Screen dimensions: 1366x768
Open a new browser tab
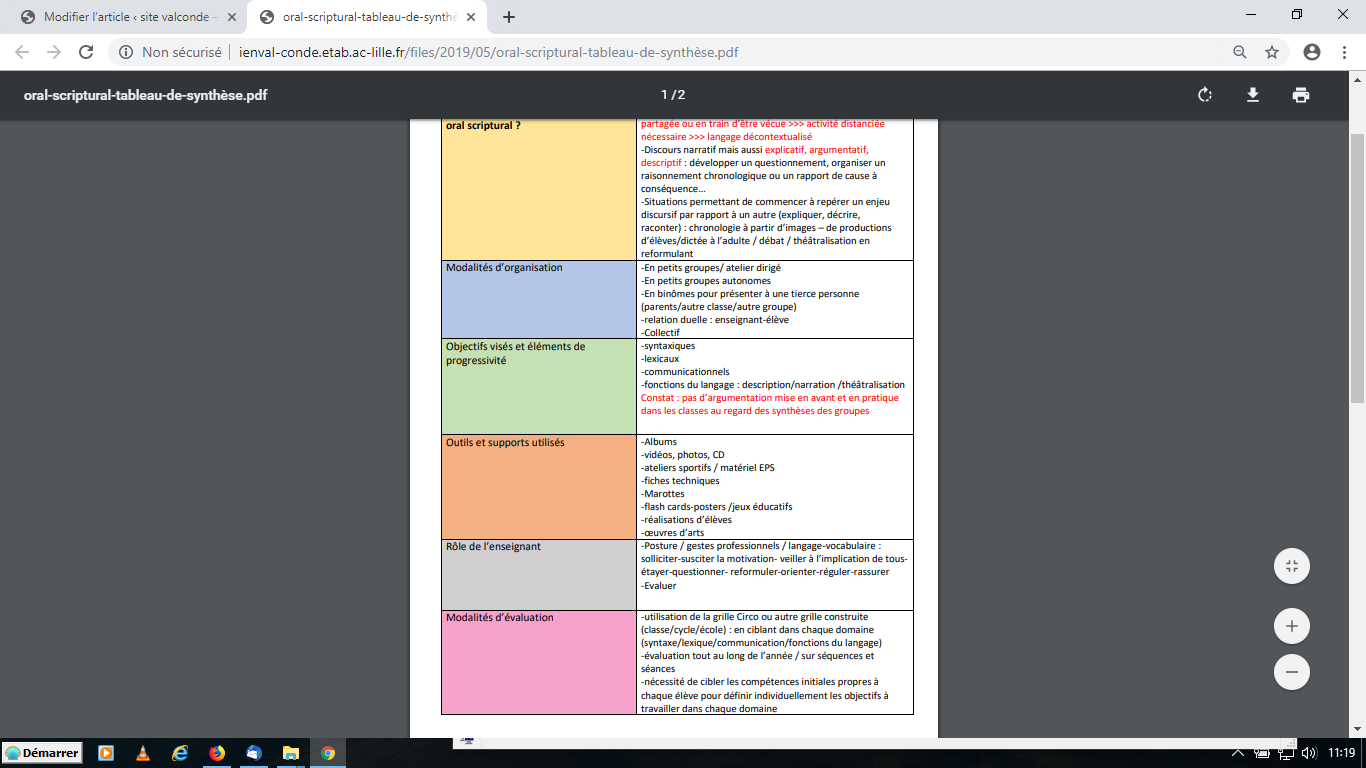tap(509, 17)
